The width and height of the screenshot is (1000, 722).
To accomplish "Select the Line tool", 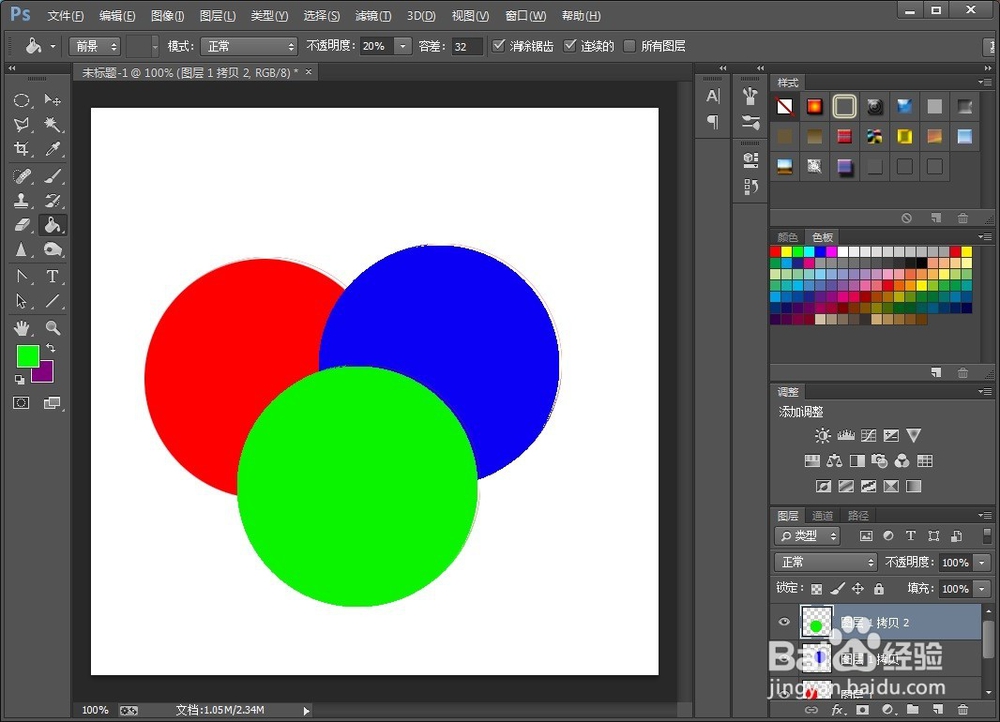I will coord(52,300).
